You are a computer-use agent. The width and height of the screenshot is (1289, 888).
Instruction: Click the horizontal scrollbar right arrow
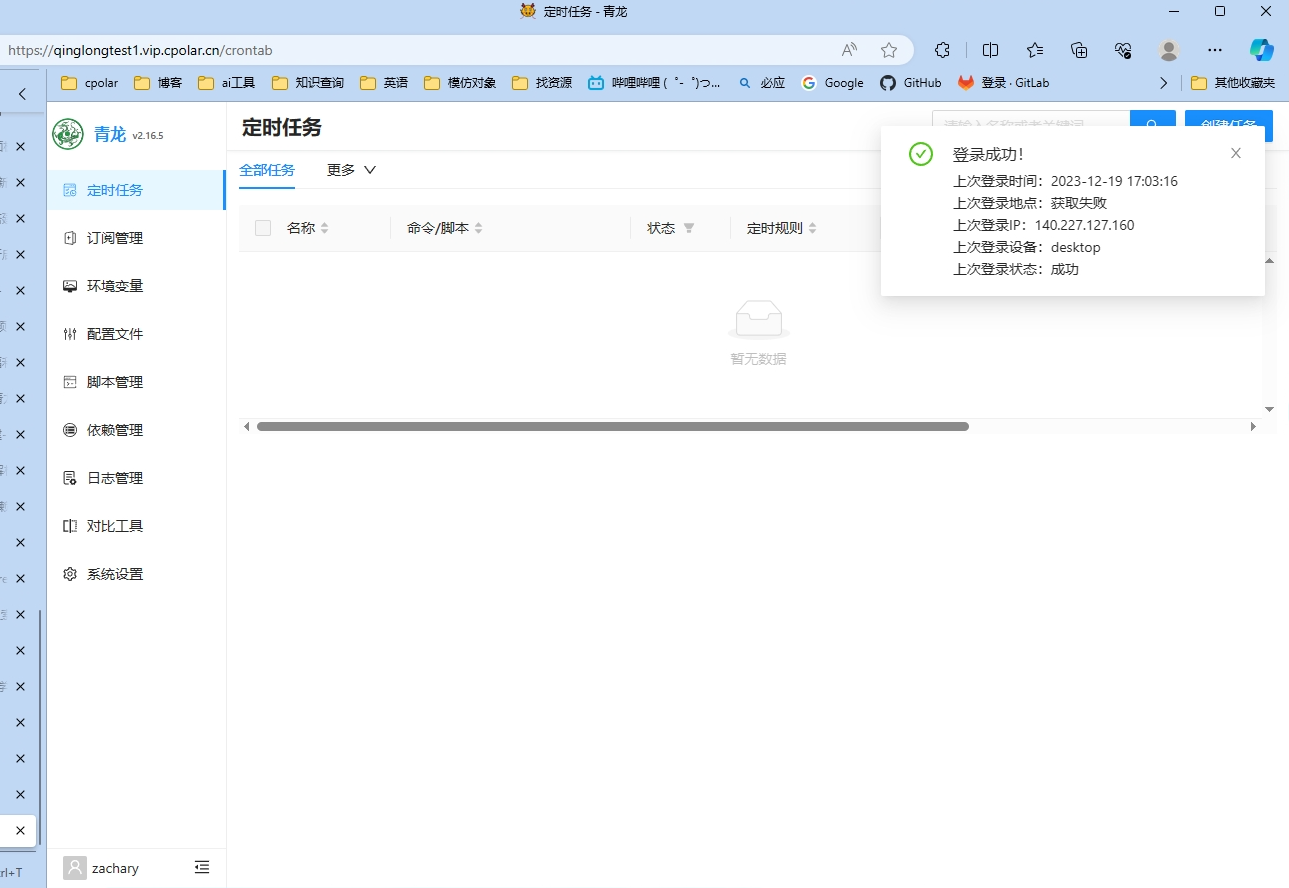(x=1253, y=427)
